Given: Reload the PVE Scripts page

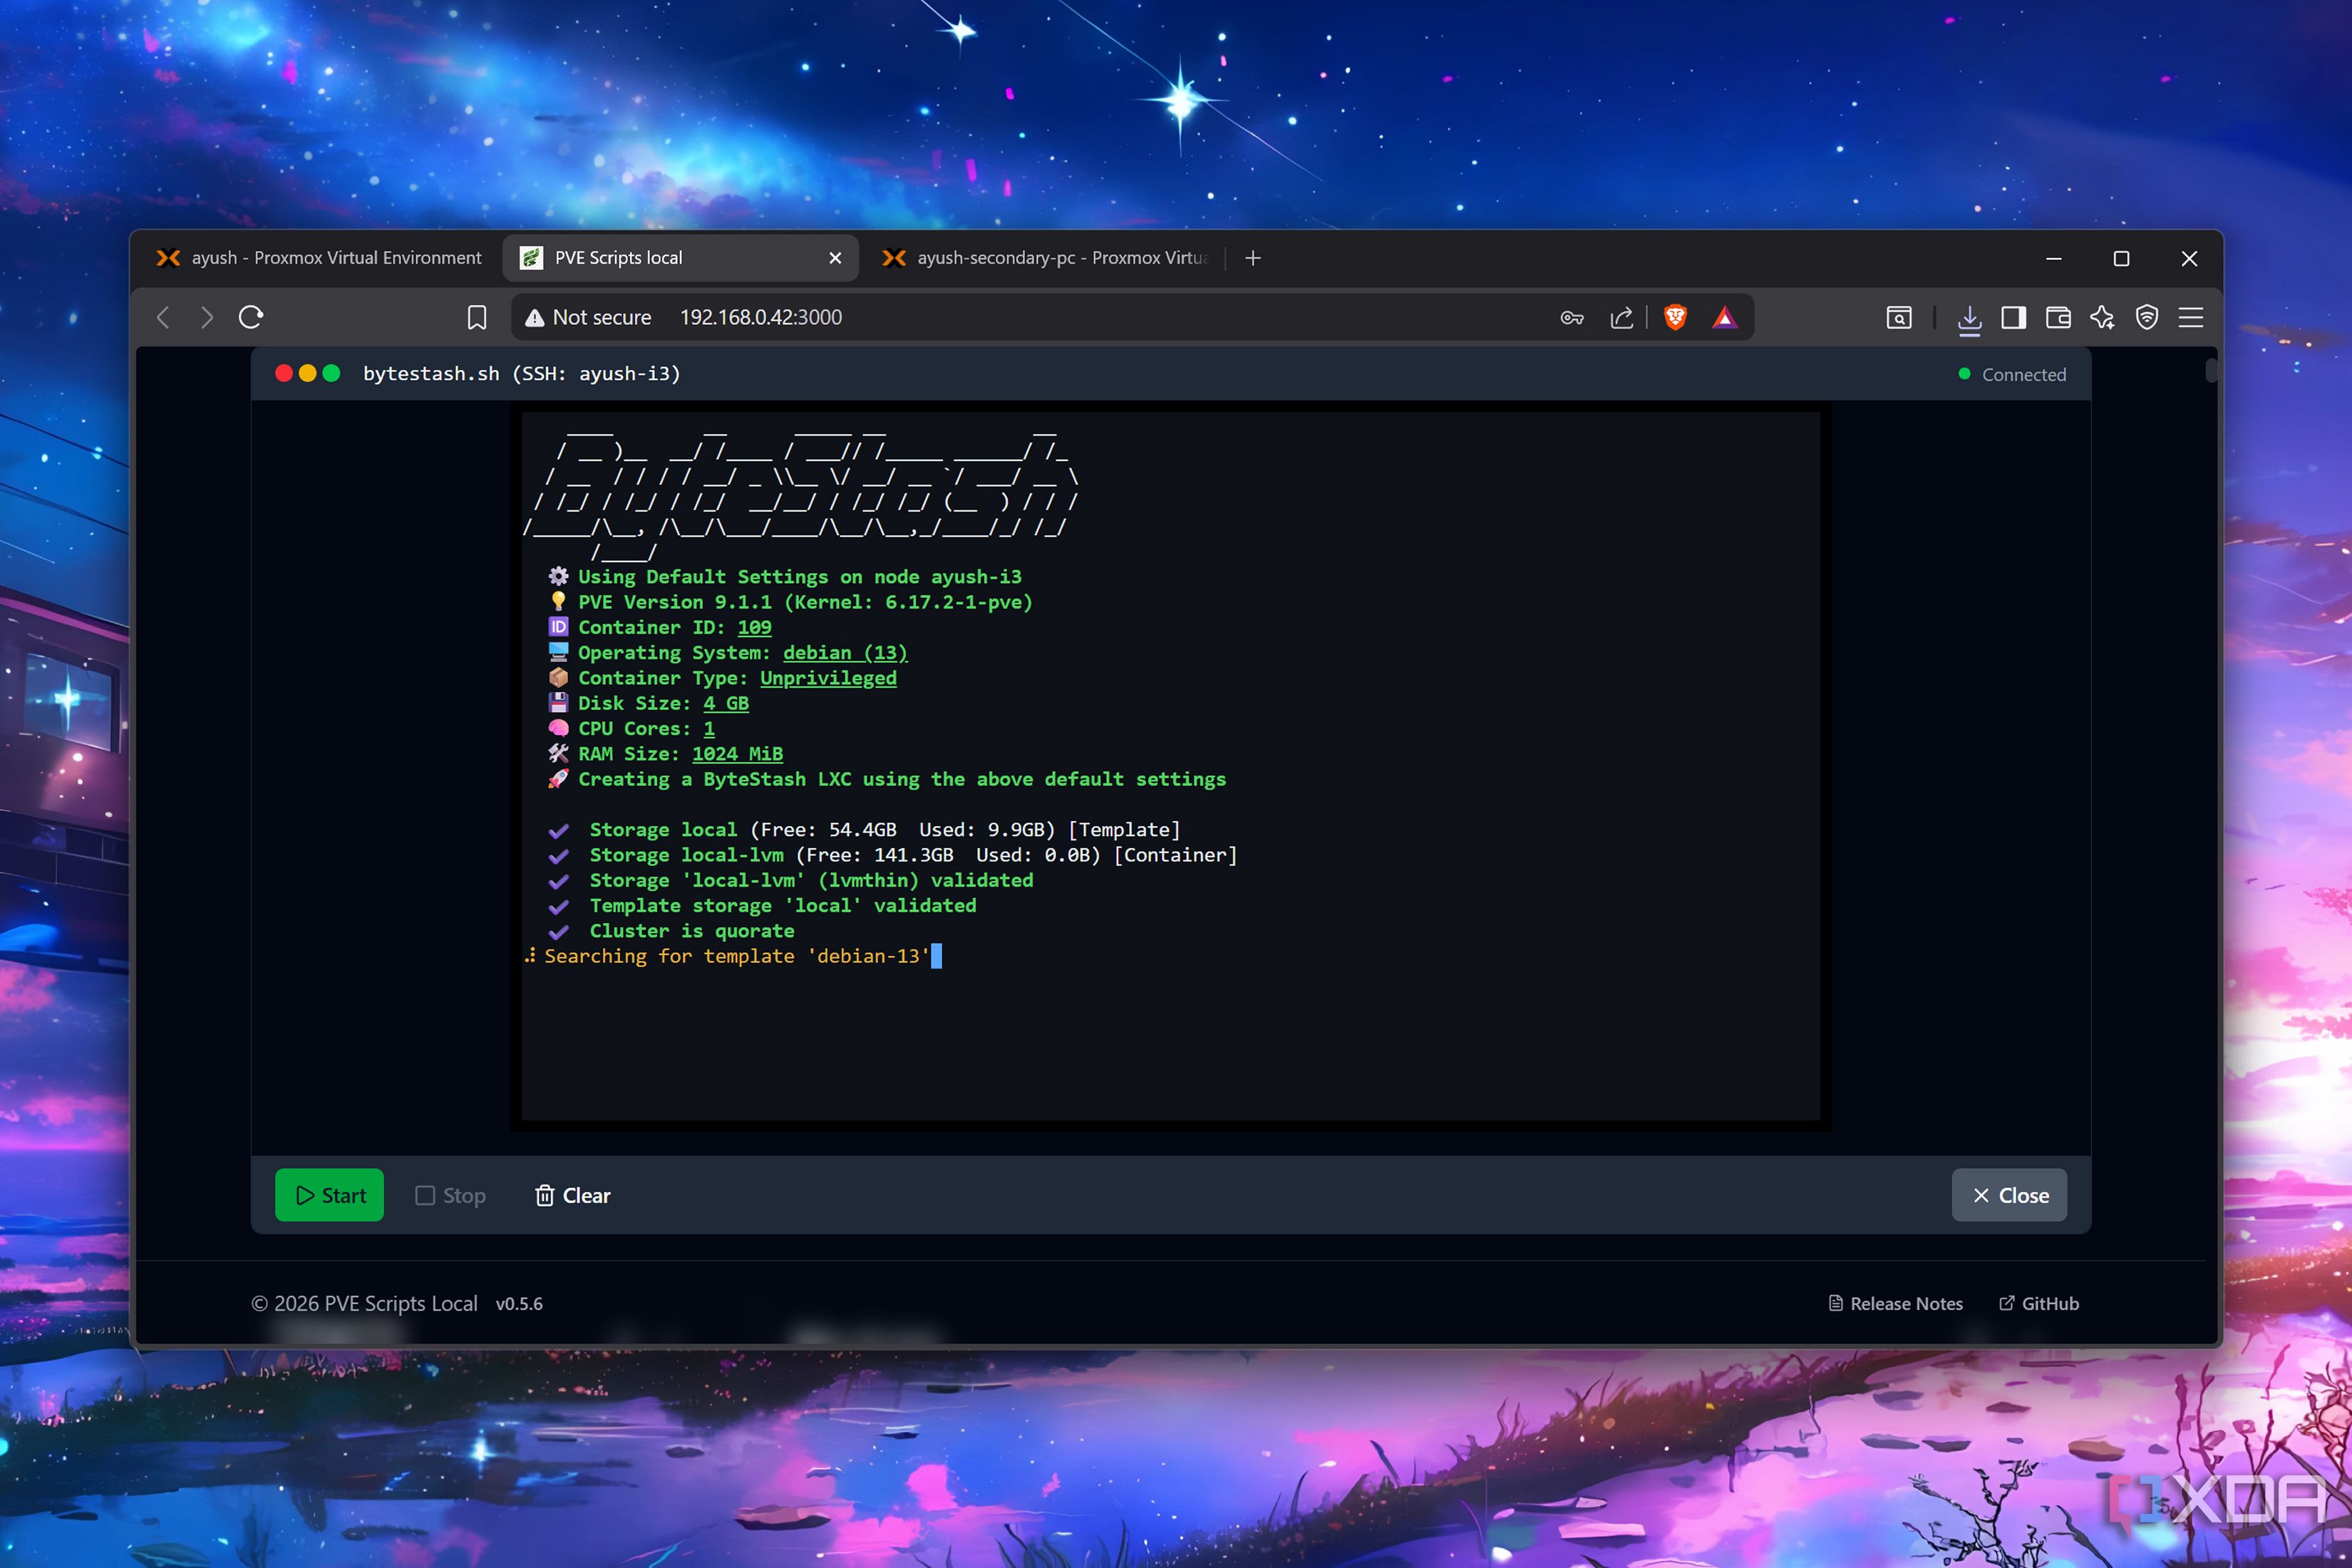Looking at the screenshot, I should 251,317.
